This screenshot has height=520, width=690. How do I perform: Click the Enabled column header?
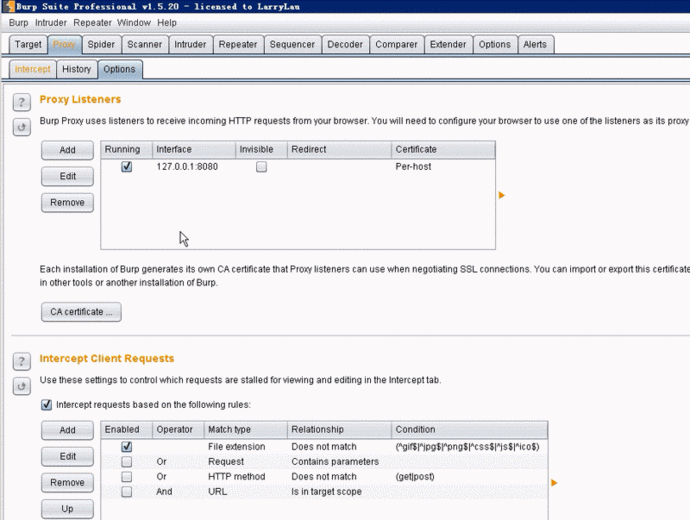coord(127,430)
